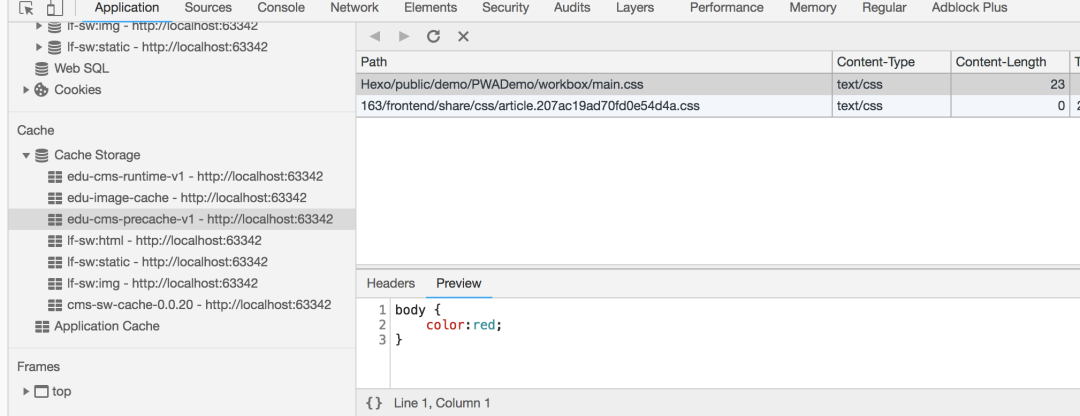Sort by Content-Type column header
The height and width of the screenshot is (416, 1080).
tap(875, 62)
